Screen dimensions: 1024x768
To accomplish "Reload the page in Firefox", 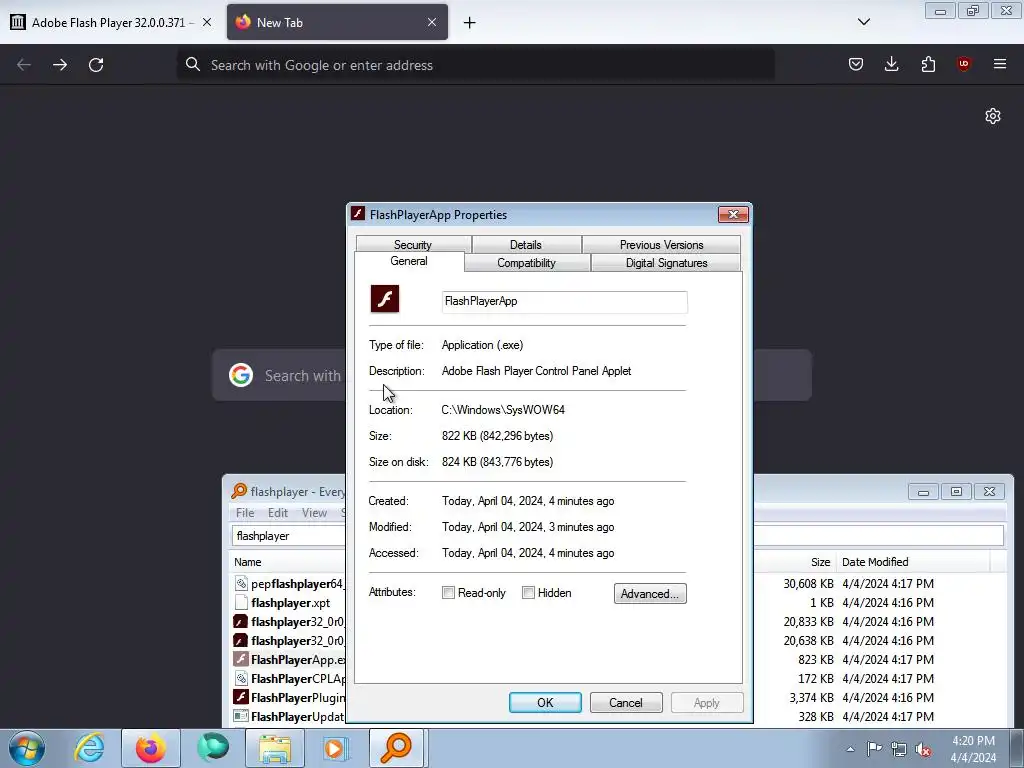I will 96,65.
